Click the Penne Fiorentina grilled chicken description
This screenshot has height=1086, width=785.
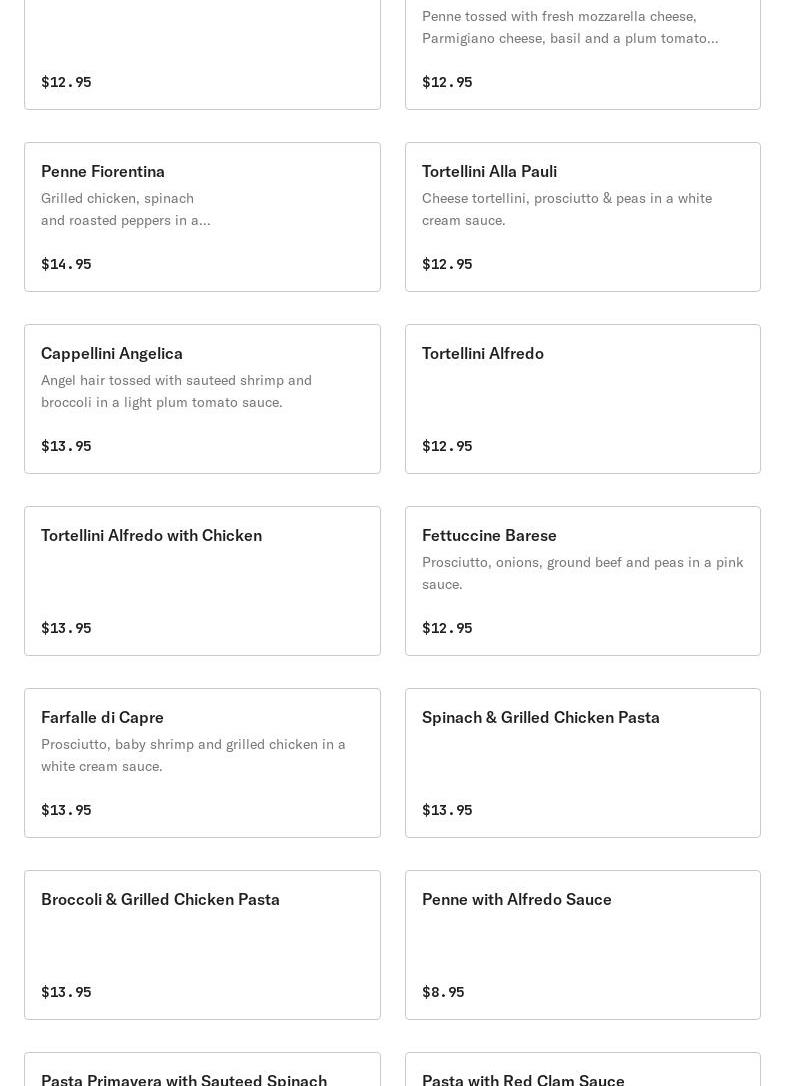[126, 209]
